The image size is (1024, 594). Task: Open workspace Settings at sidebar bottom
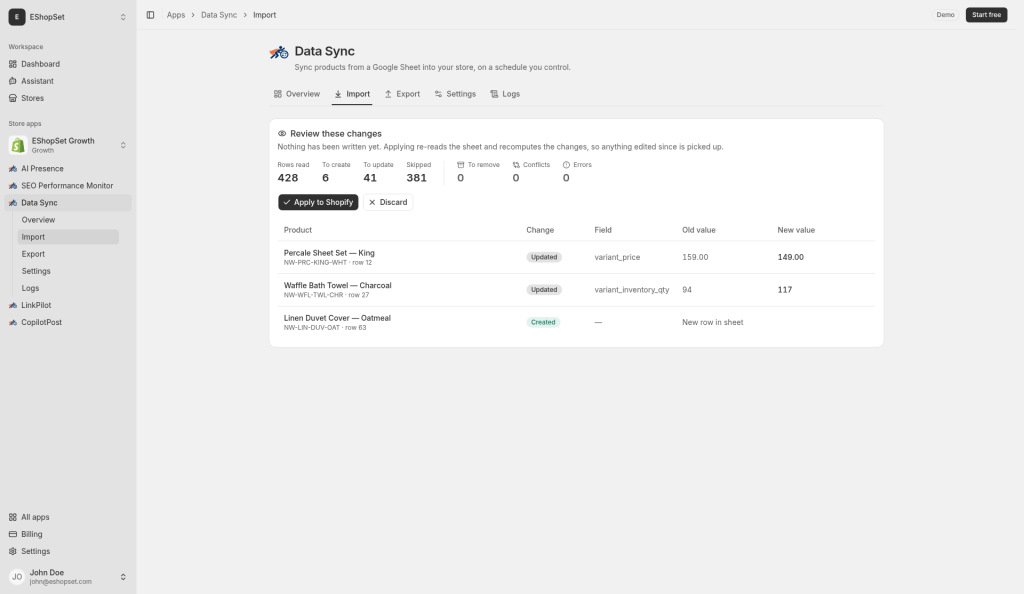point(68,551)
